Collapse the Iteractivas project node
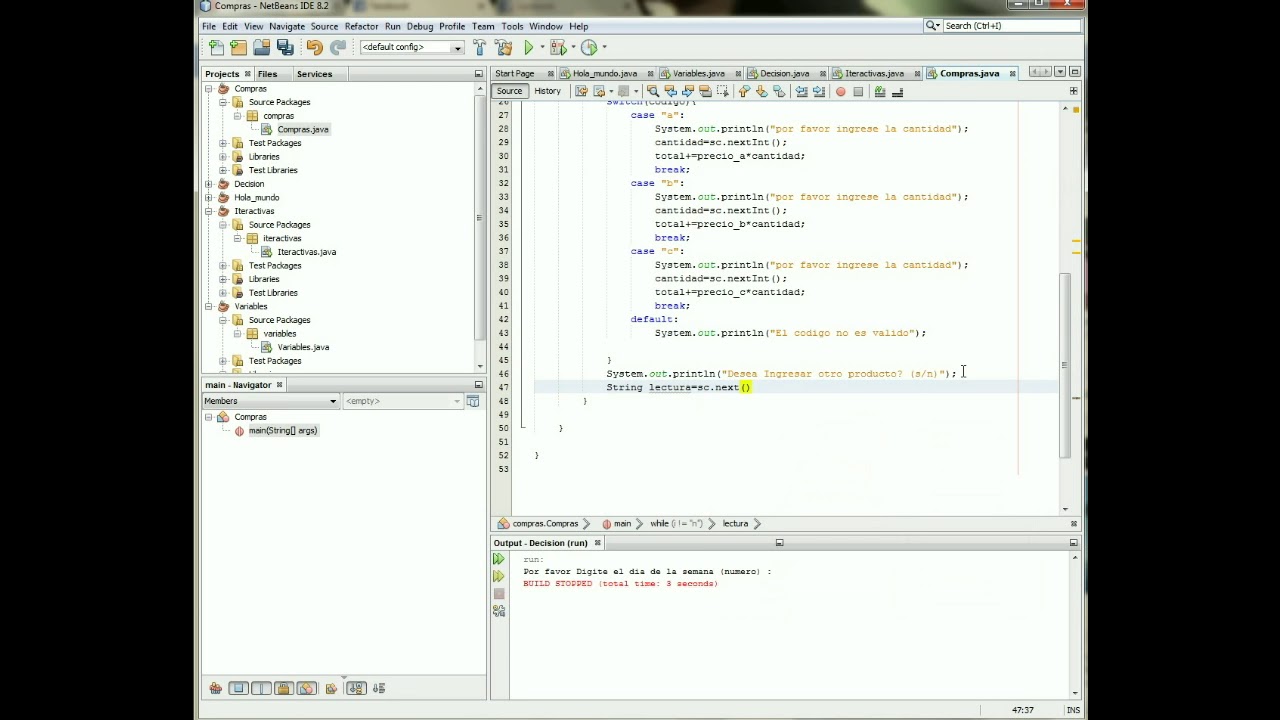 pos(209,211)
